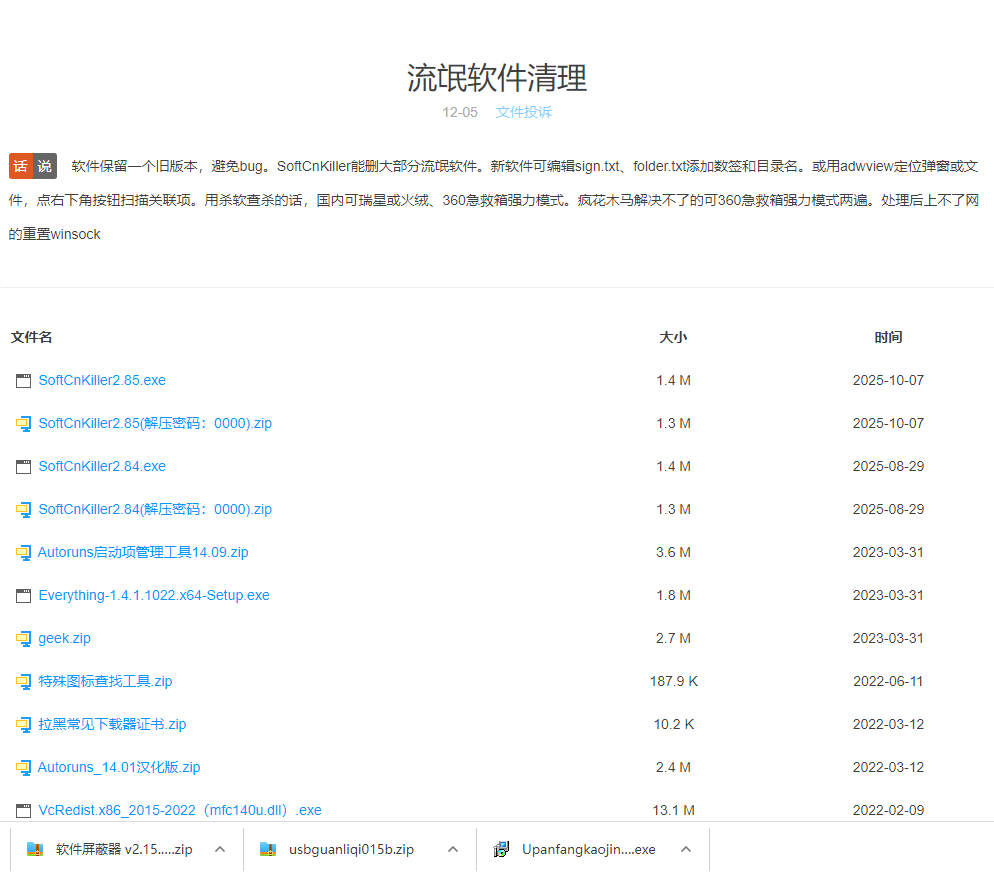994x877 pixels.
Task: Click the zip icon beside SoftCnKiller2.85(解压密码：0000).zip
Action: click(x=23, y=423)
